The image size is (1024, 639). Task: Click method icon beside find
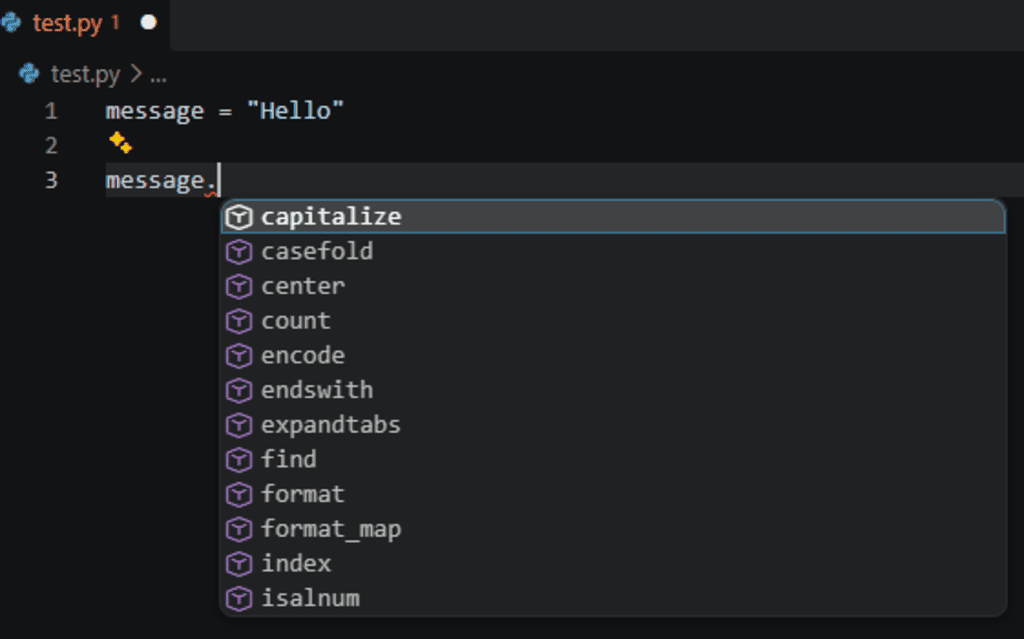coord(239,459)
